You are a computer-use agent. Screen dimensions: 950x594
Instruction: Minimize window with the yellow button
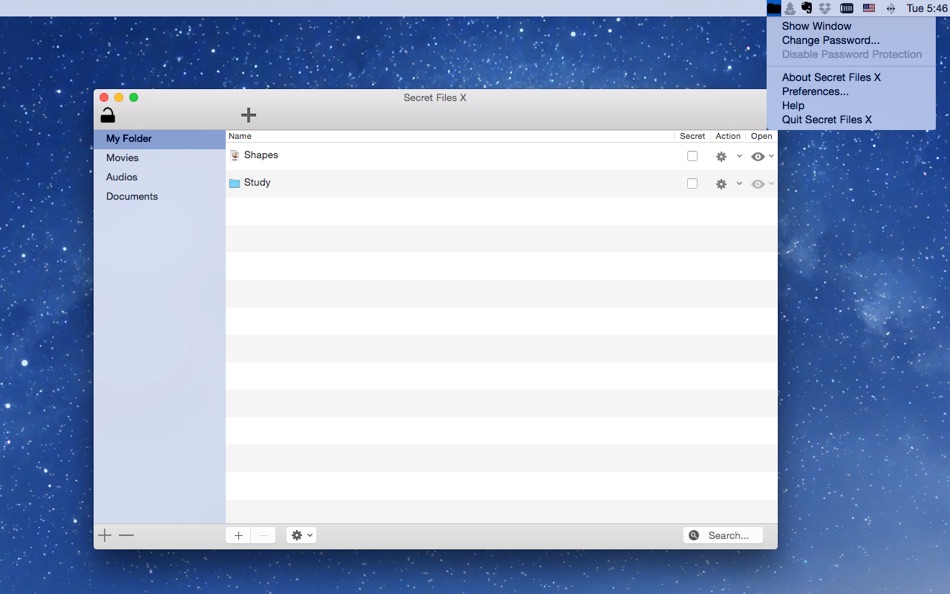coord(119,98)
